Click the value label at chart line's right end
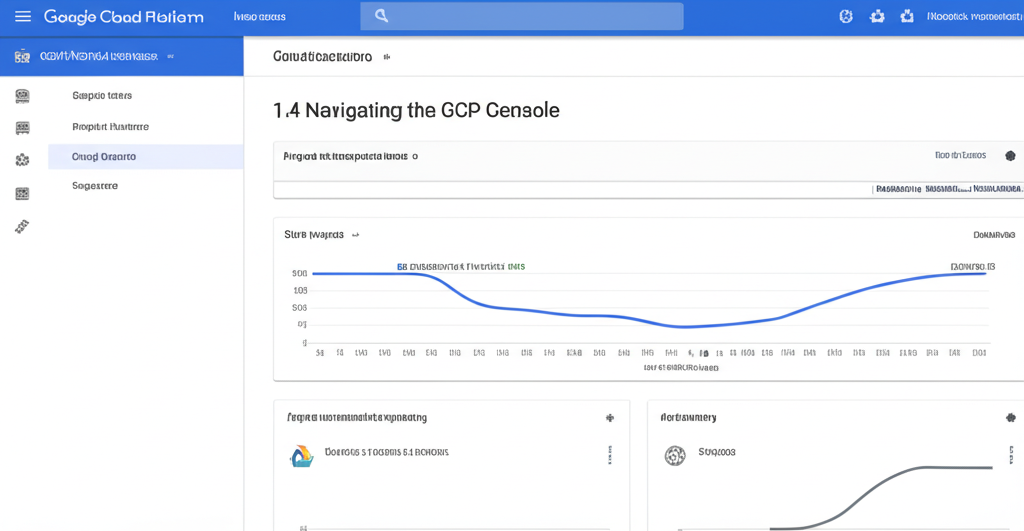 coord(972,266)
